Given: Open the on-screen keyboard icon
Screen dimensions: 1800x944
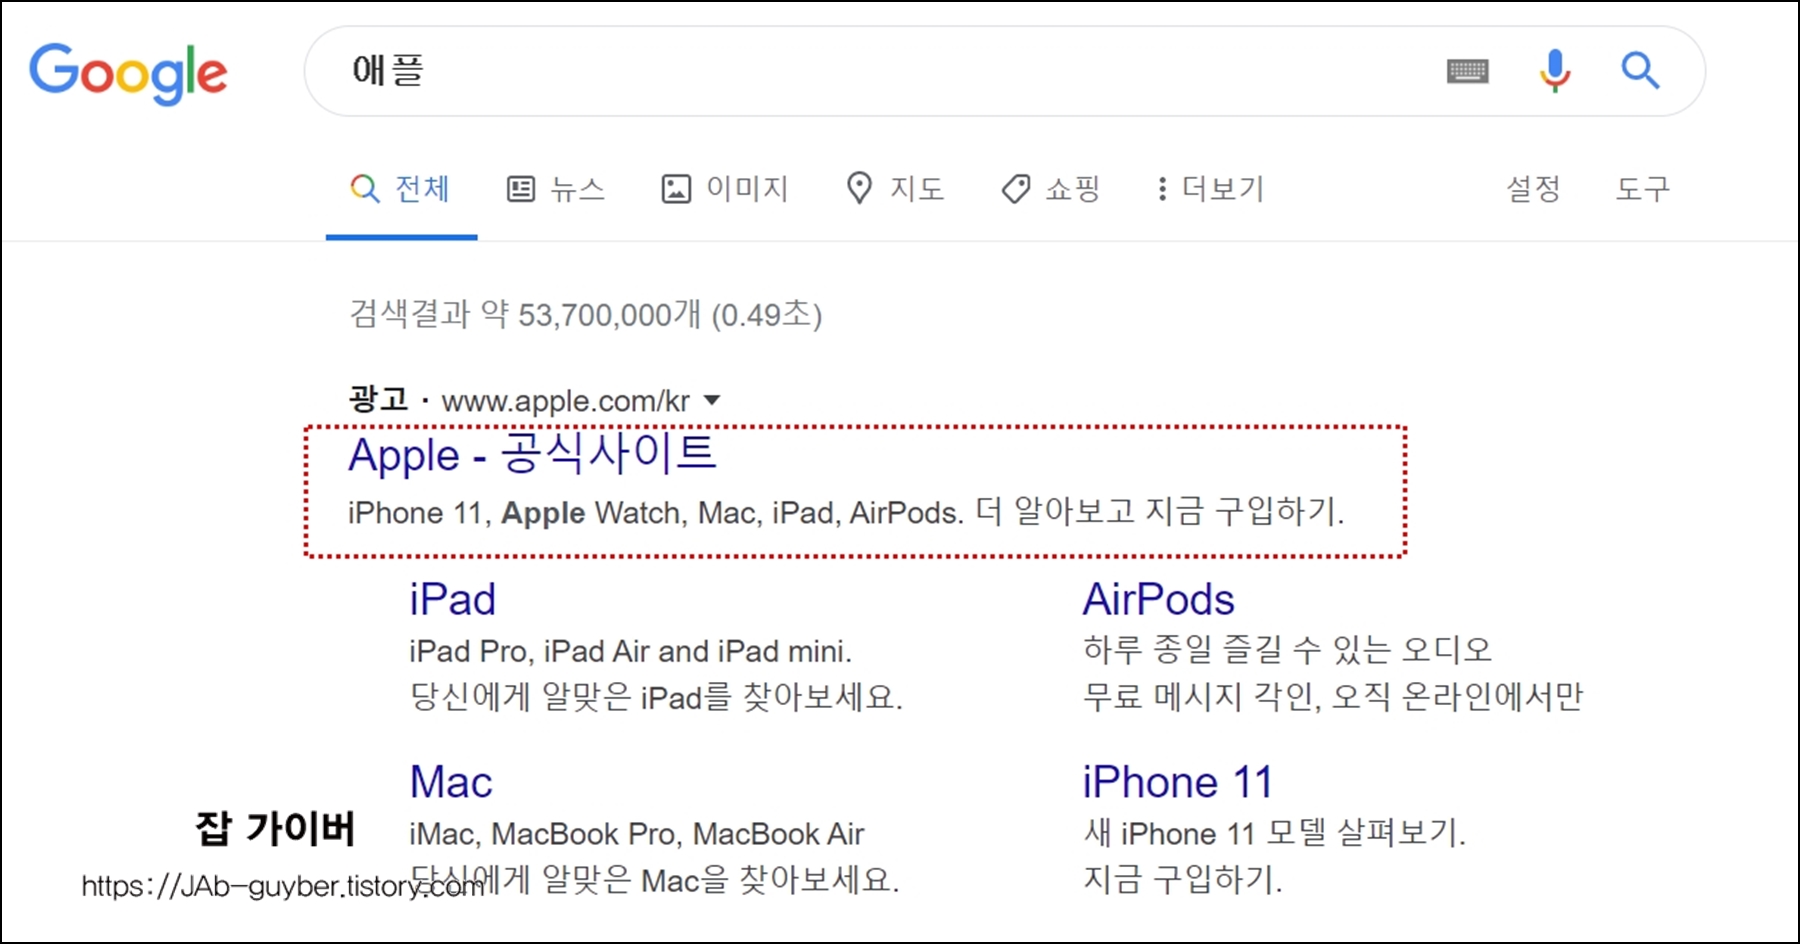Looking at the screenshot, I should click(1467, 71).
